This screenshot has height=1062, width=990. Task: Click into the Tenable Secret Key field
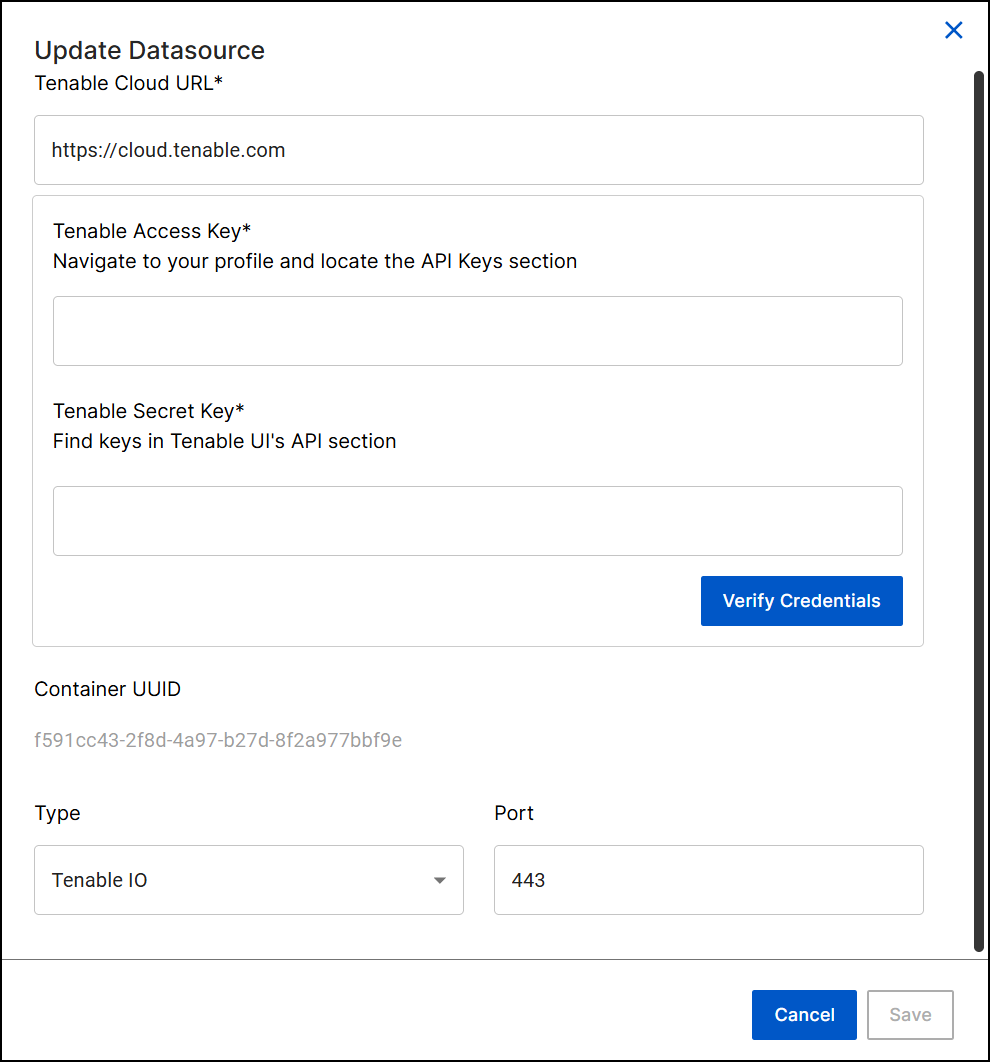click(478, 521)
